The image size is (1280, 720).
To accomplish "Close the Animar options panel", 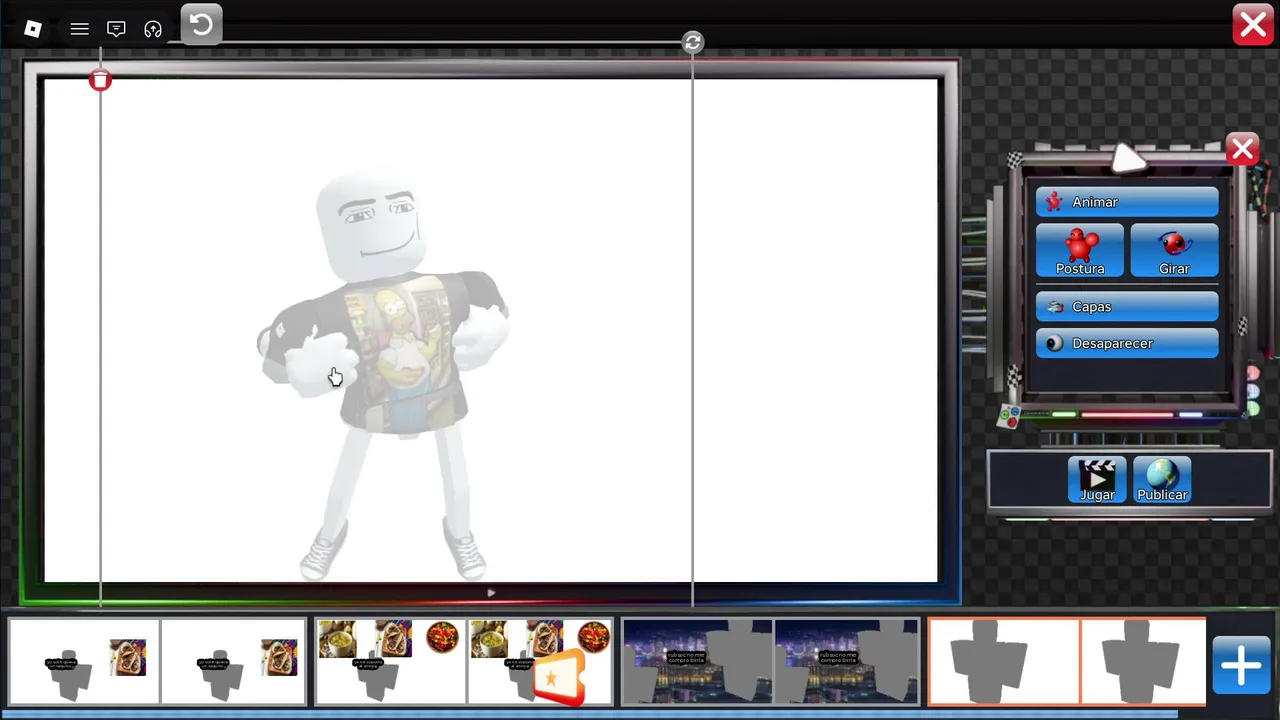I will [1242, 150].
